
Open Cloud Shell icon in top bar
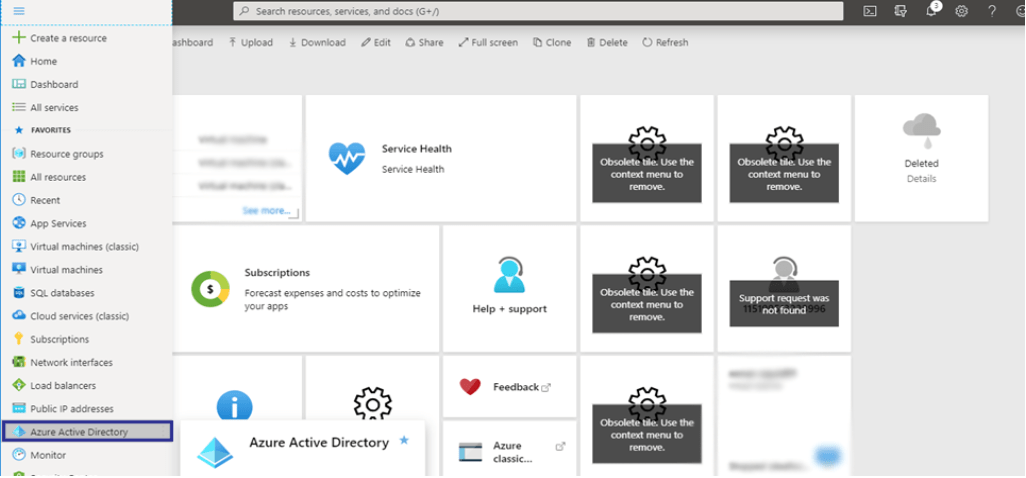[x=870, y=11]
